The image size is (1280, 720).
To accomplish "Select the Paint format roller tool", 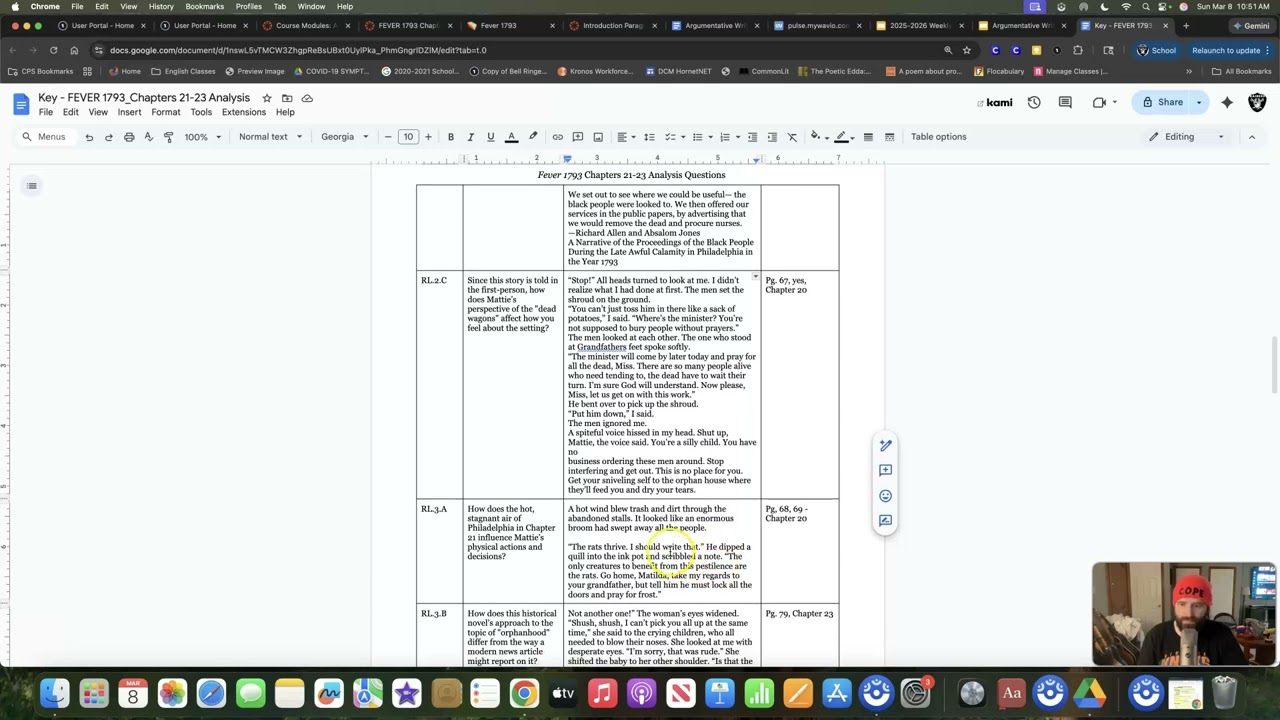I will tap(168, 137).
